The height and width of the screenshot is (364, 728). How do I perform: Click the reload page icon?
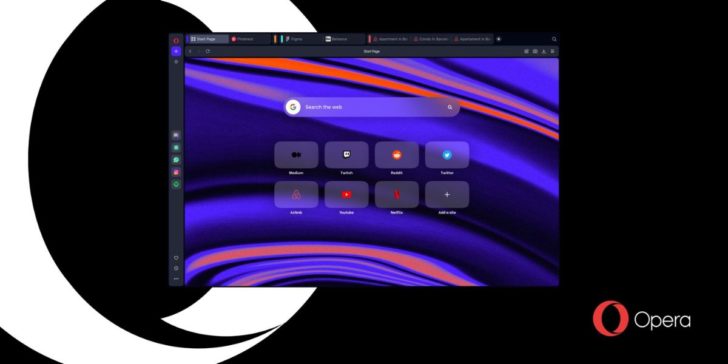(x=208, y=52)
